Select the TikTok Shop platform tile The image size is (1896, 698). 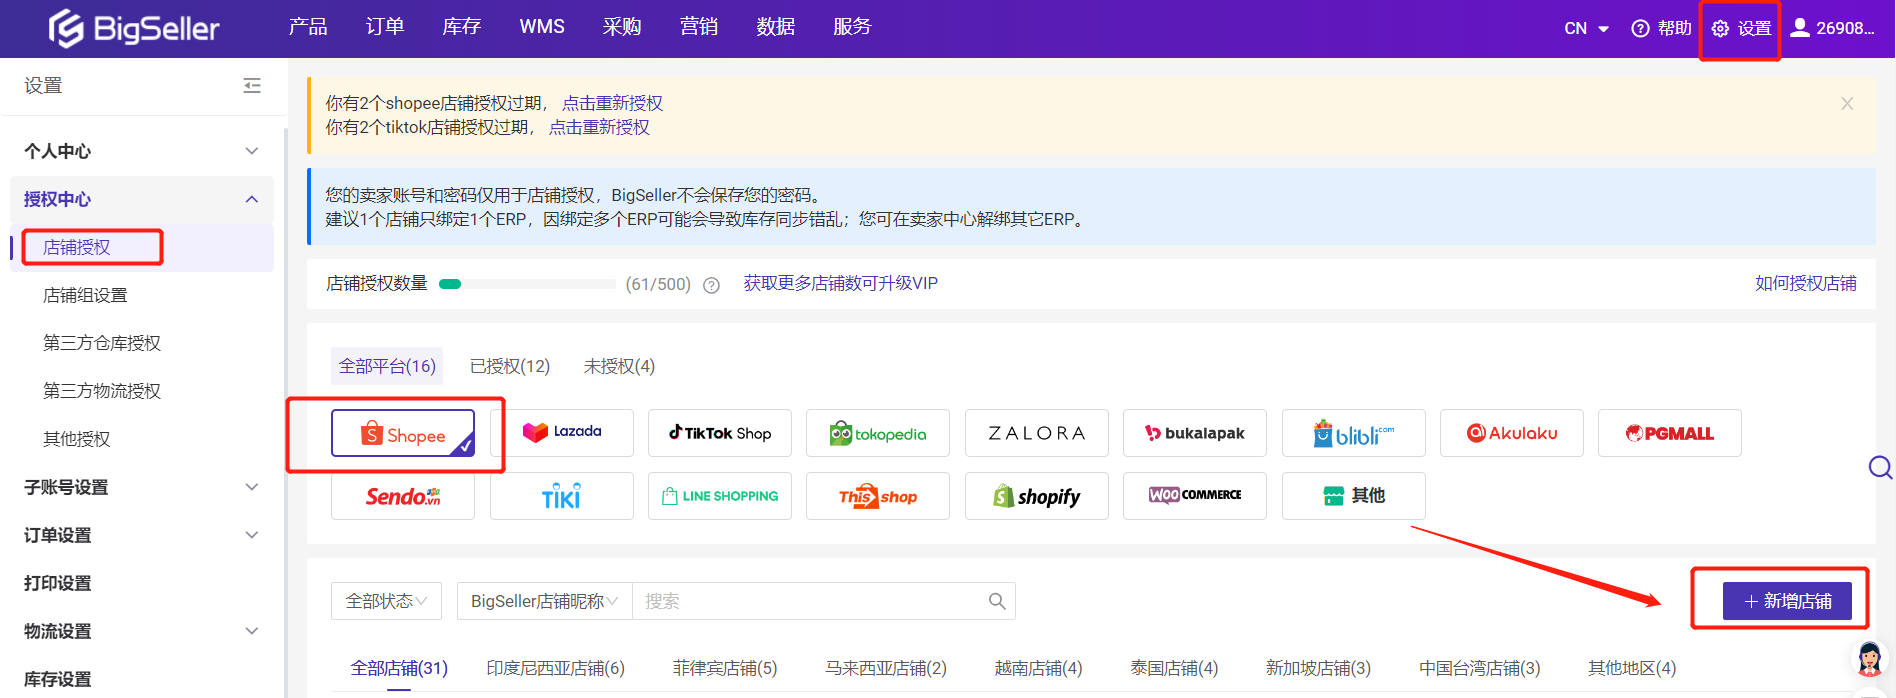(719, 433)
